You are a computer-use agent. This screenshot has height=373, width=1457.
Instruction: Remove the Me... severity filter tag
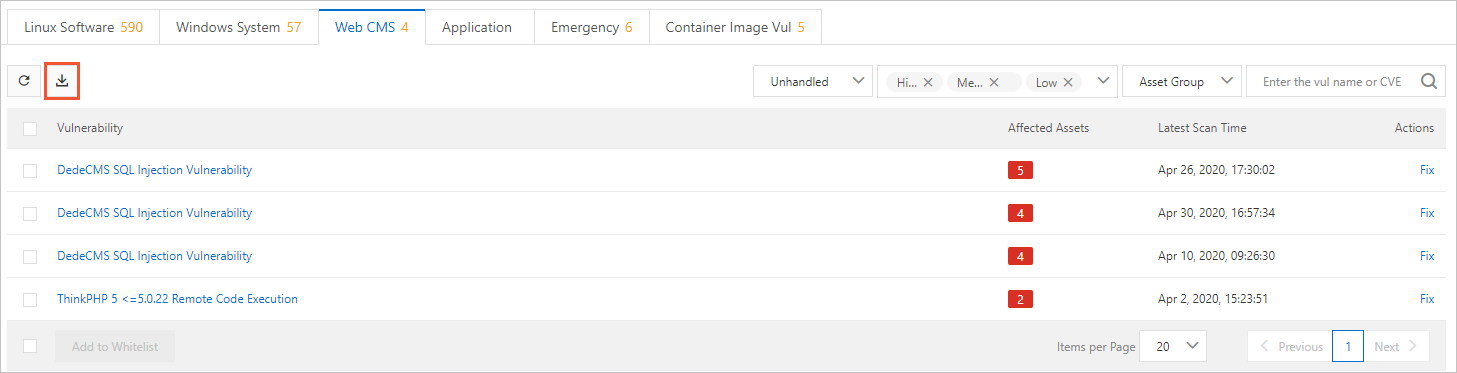pos(993,83)
